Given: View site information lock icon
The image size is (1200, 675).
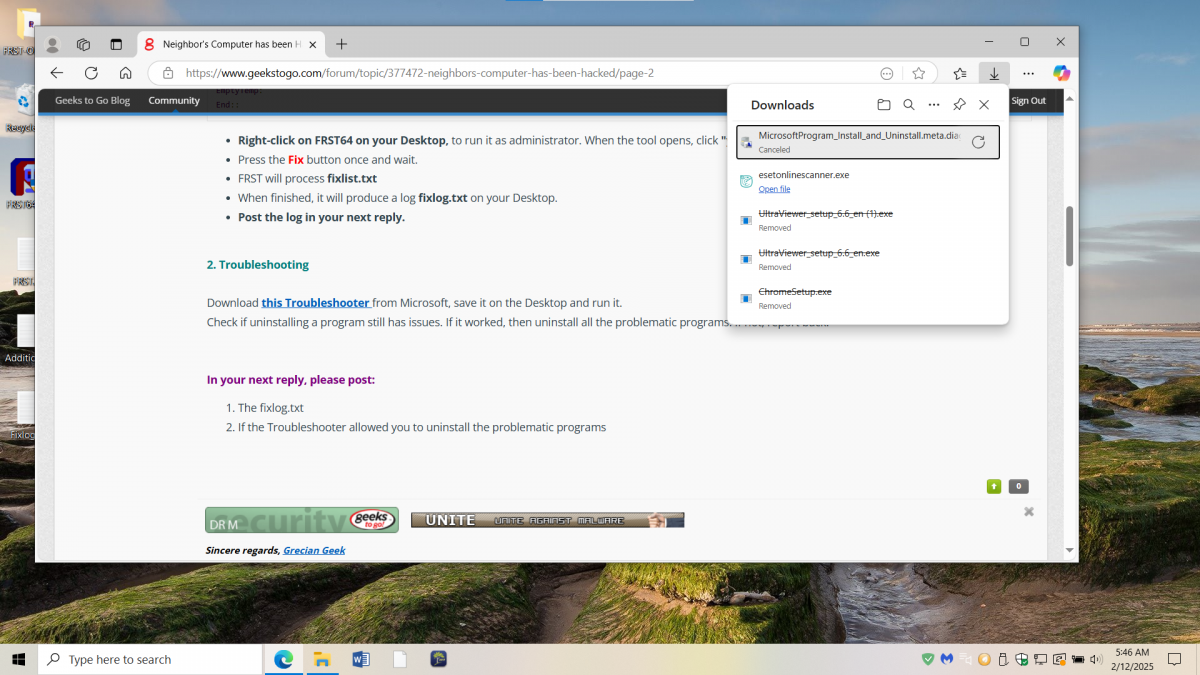Looking at the screenshot, I should click(168, 73).
